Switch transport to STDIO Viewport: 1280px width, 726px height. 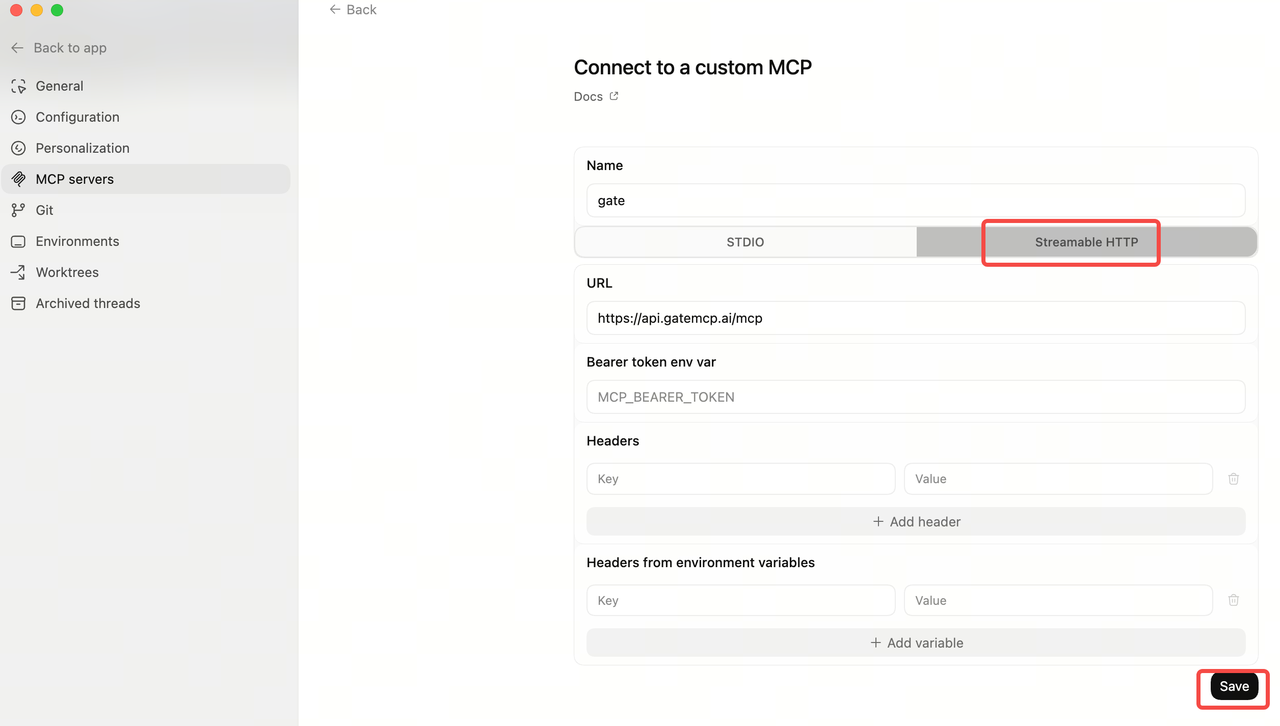point(745,242)
